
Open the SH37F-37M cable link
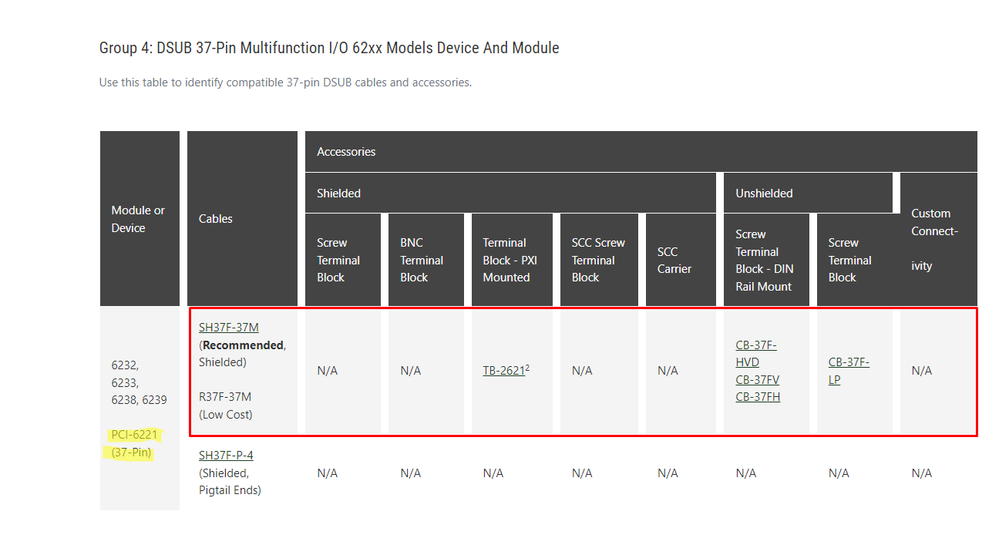coord(228,327)
